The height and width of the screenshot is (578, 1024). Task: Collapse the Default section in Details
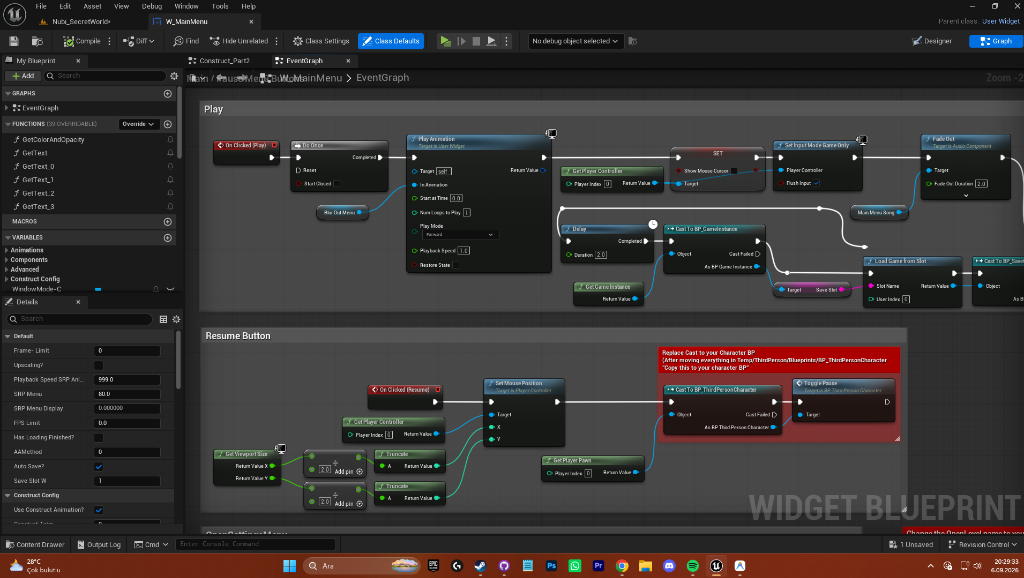[x=8, y=336]
